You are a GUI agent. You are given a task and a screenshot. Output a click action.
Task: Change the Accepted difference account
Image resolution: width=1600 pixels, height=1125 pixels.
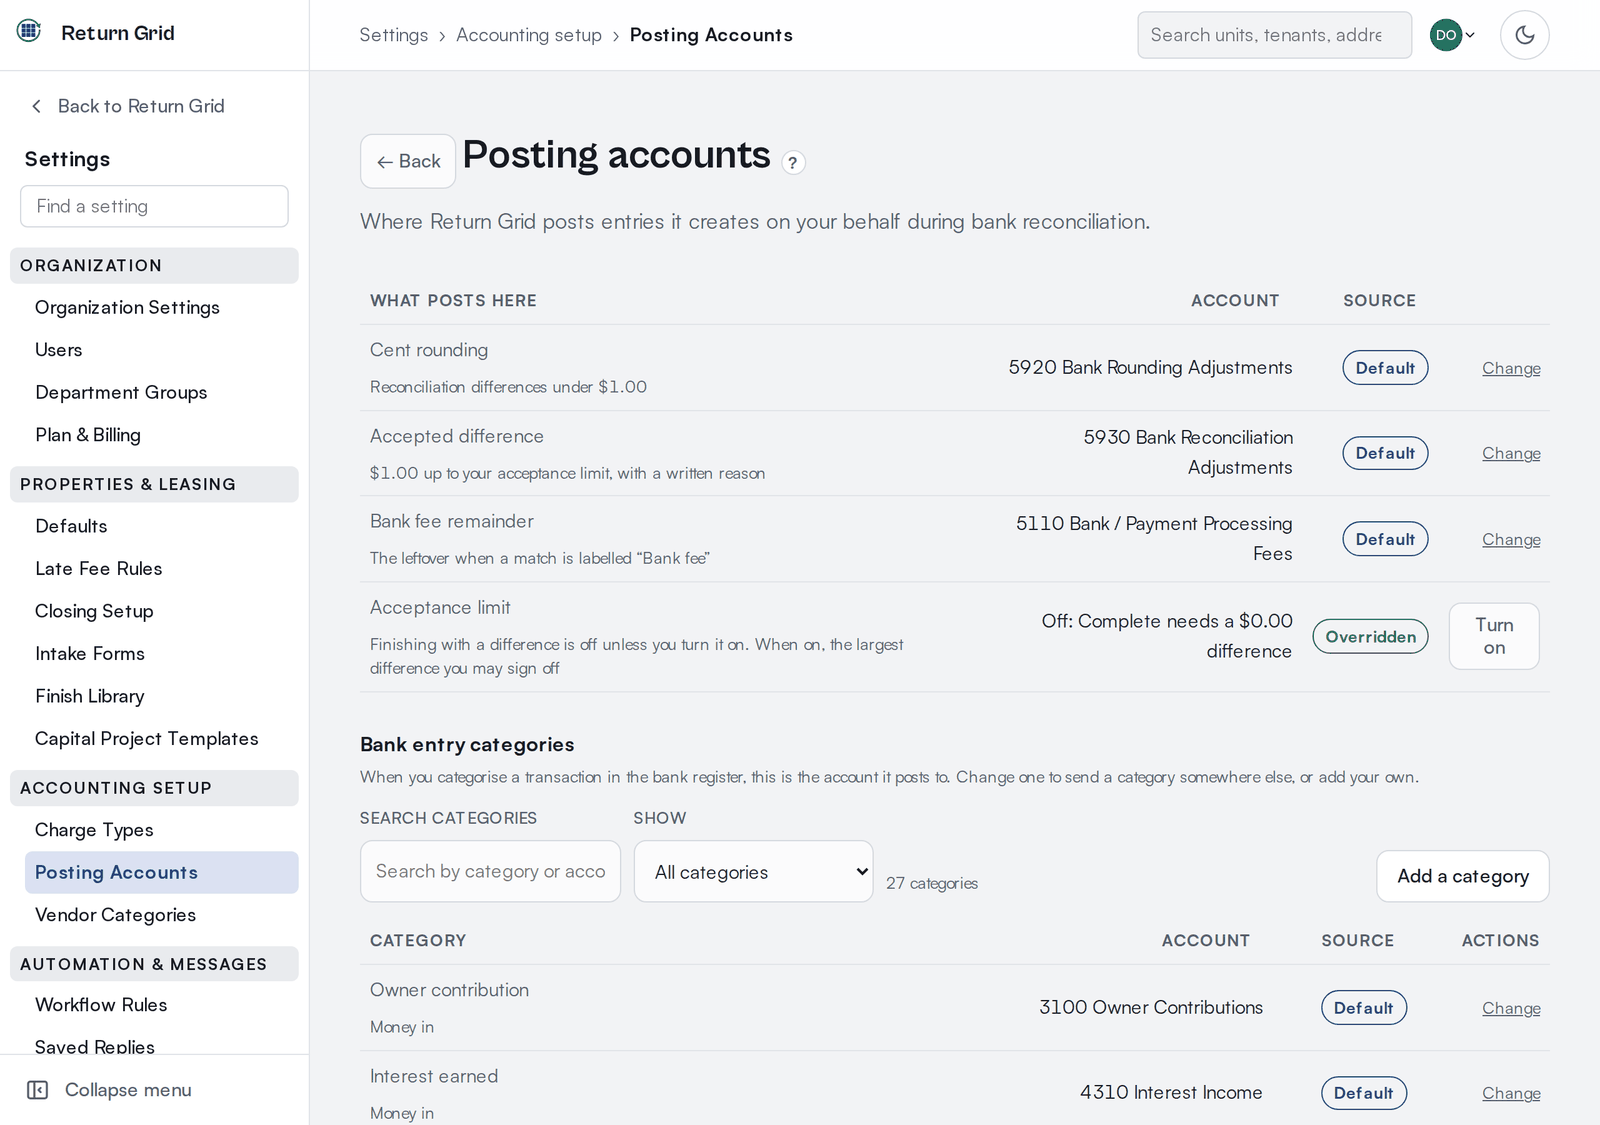click(x=1511, y=453)
